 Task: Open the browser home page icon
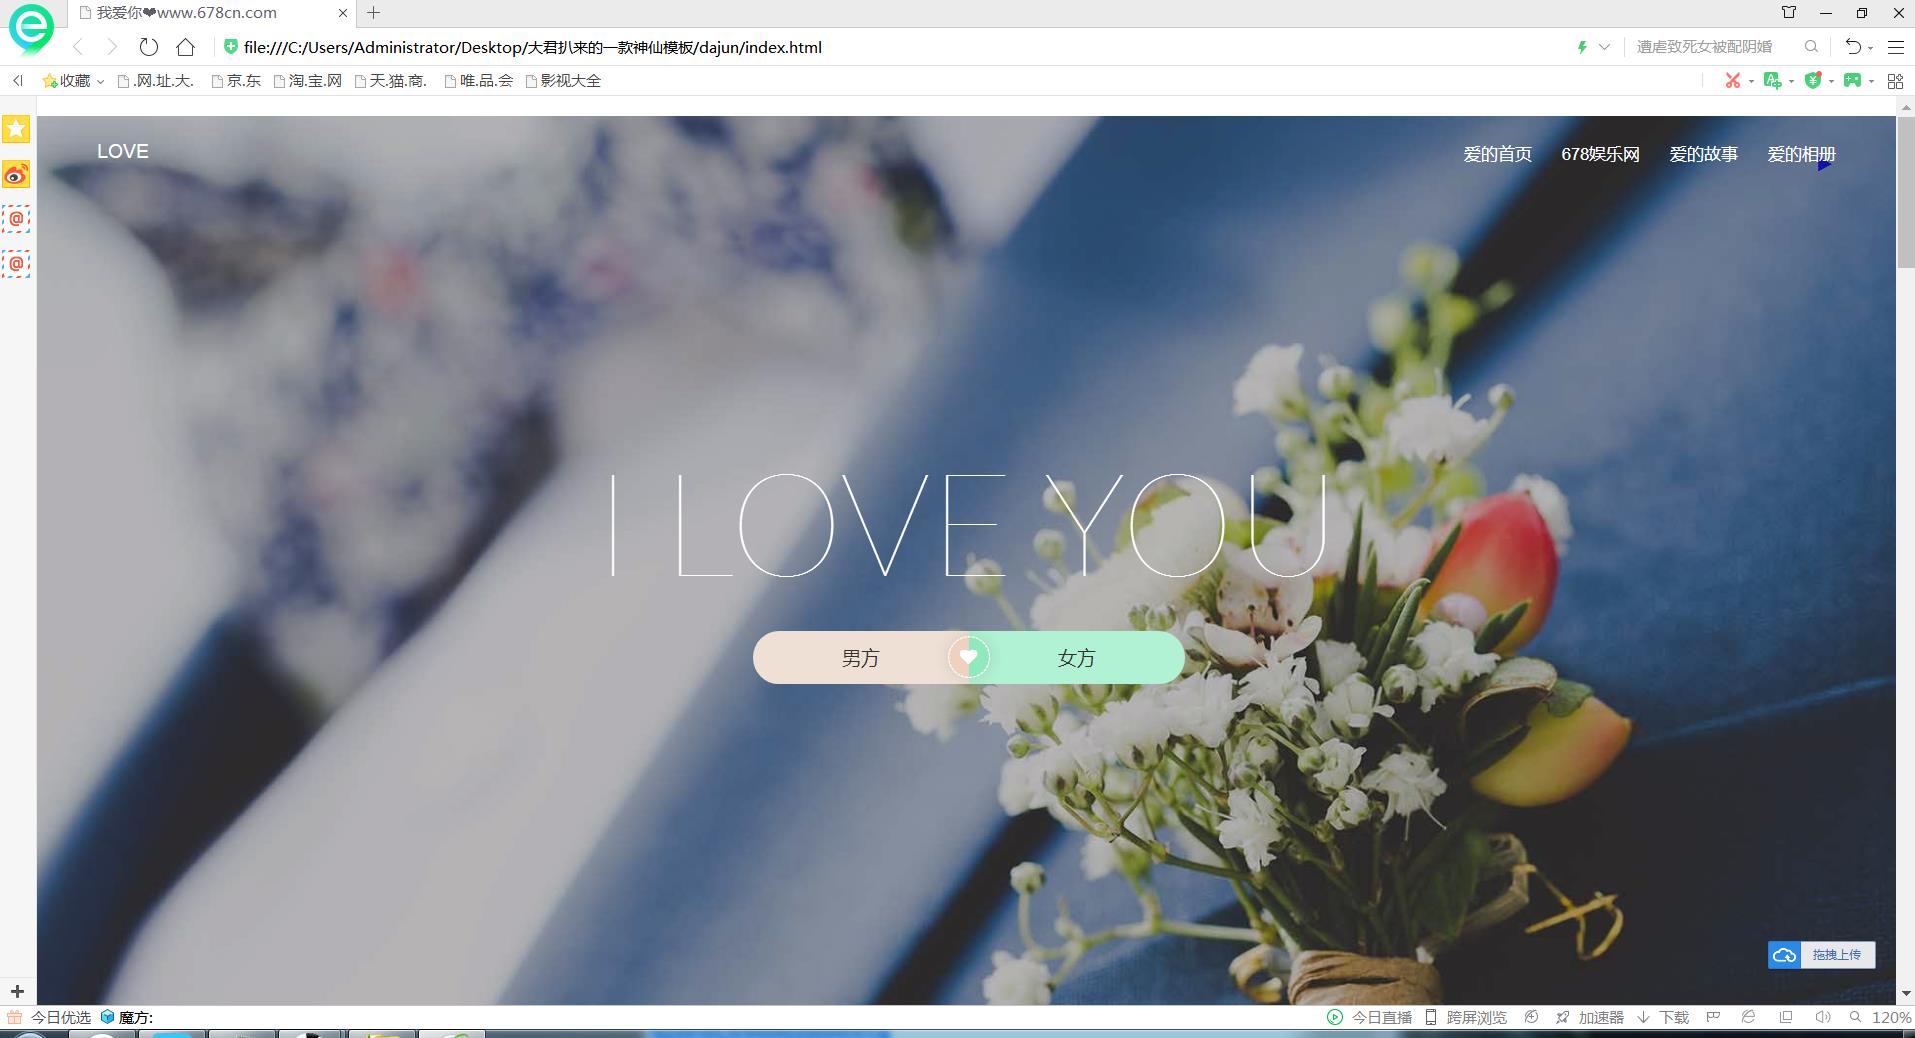(x=185, y=47)
